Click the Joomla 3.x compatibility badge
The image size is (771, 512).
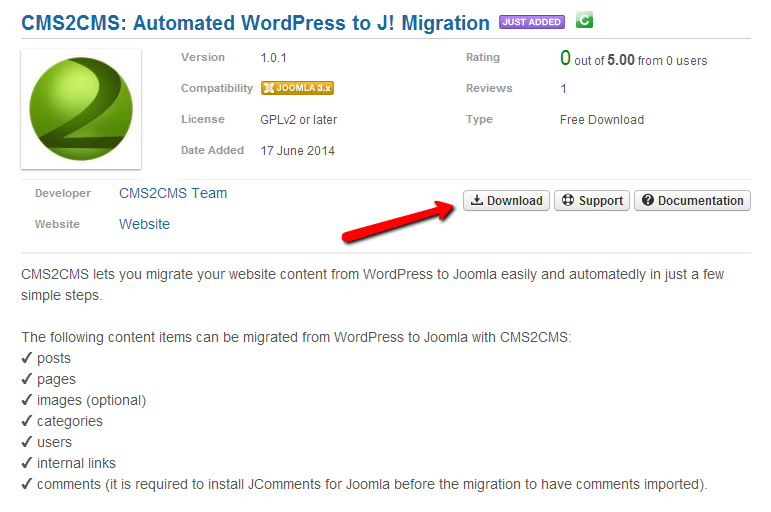click(x=297, y=88)
